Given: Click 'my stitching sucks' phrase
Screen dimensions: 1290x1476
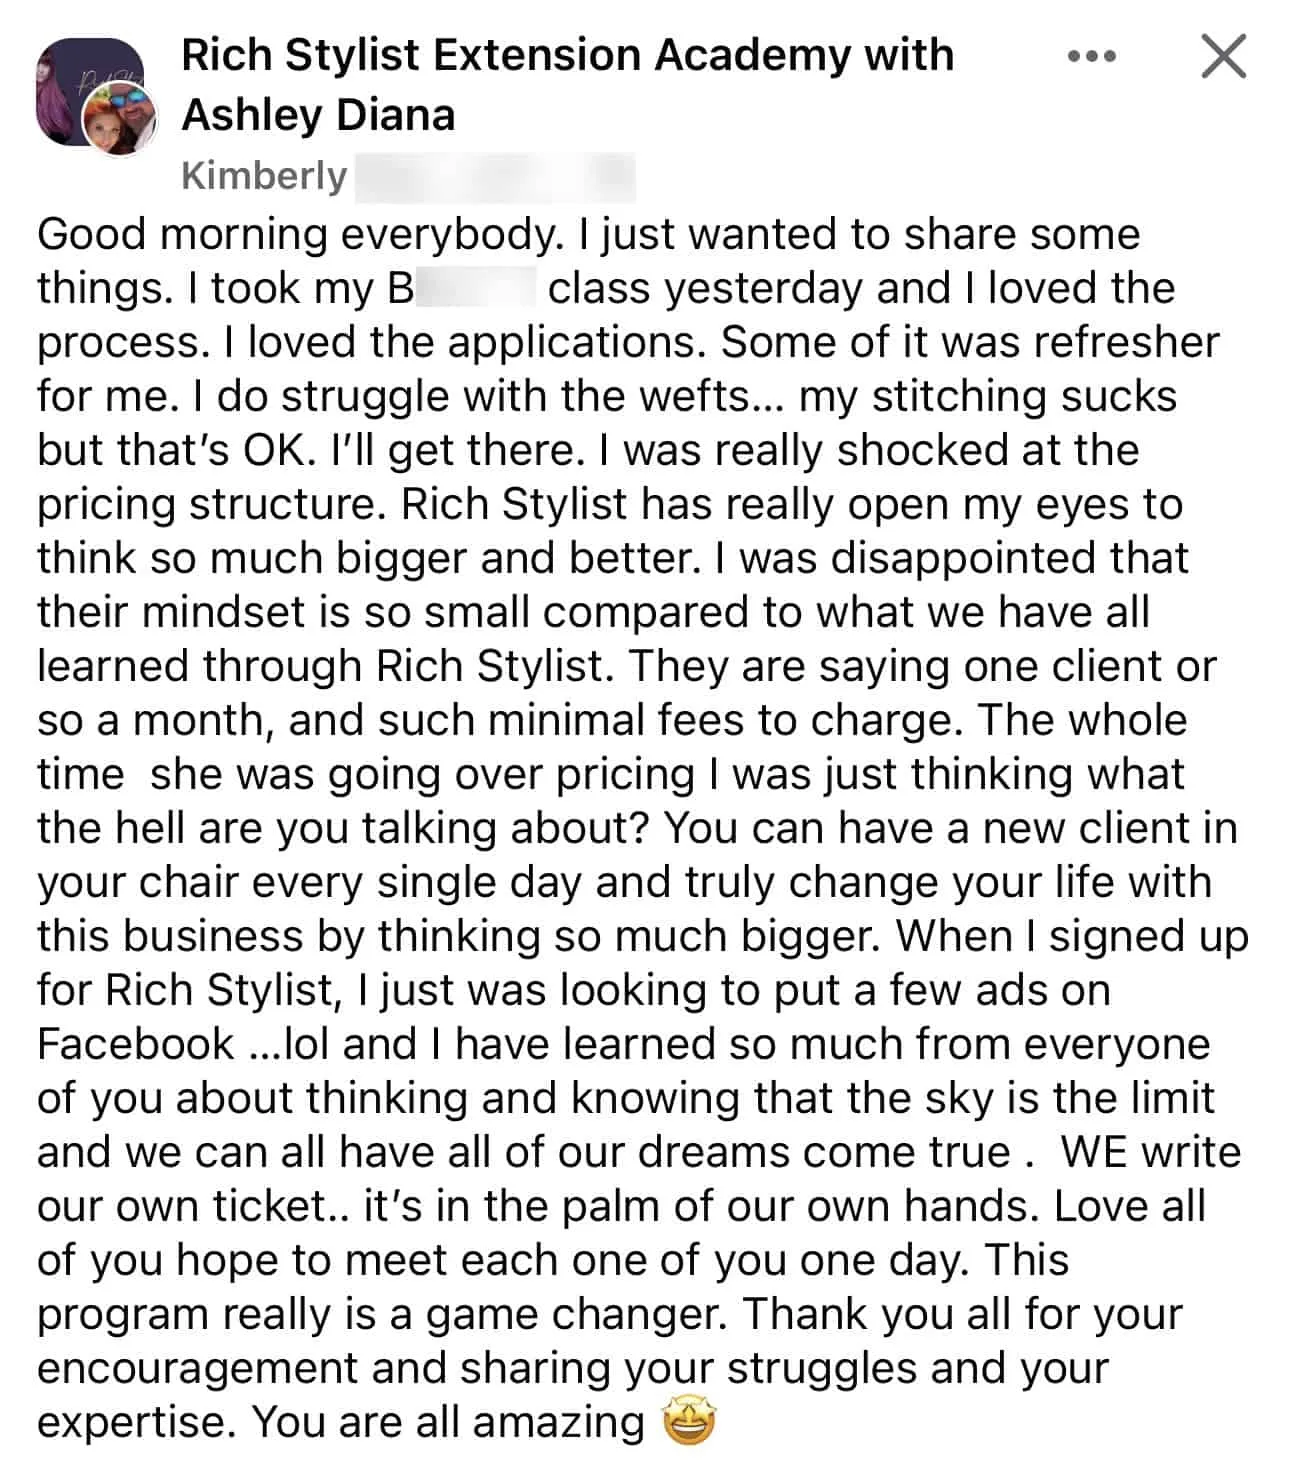Looking at the screenshot, I should point(988,397).
